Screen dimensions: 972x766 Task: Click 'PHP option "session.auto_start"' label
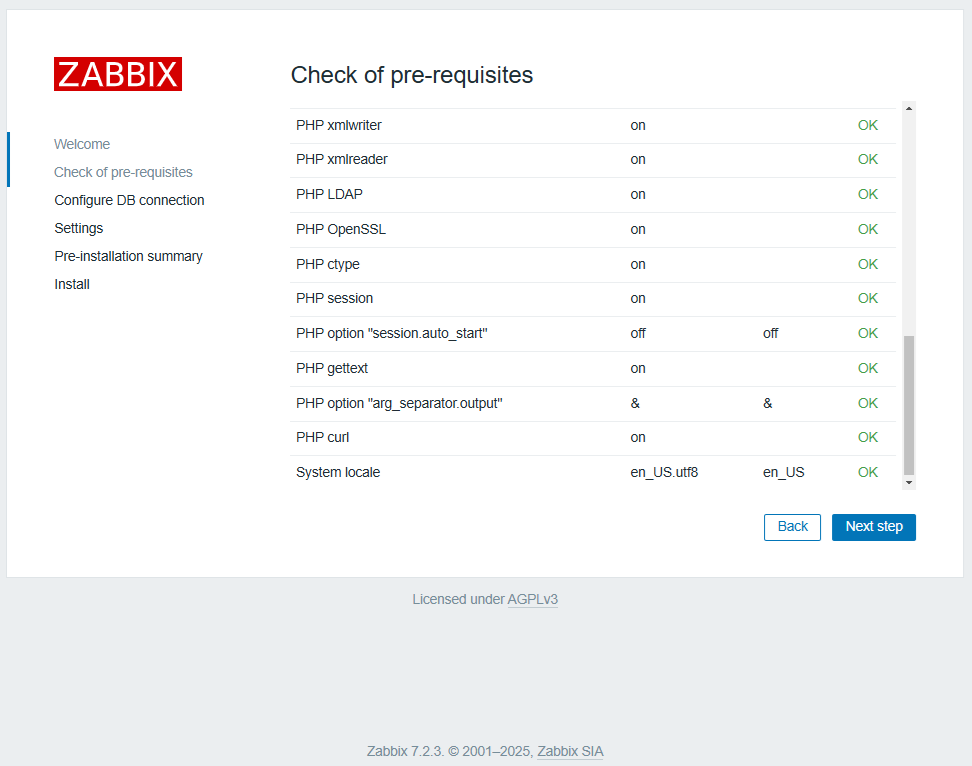(392, 333)
